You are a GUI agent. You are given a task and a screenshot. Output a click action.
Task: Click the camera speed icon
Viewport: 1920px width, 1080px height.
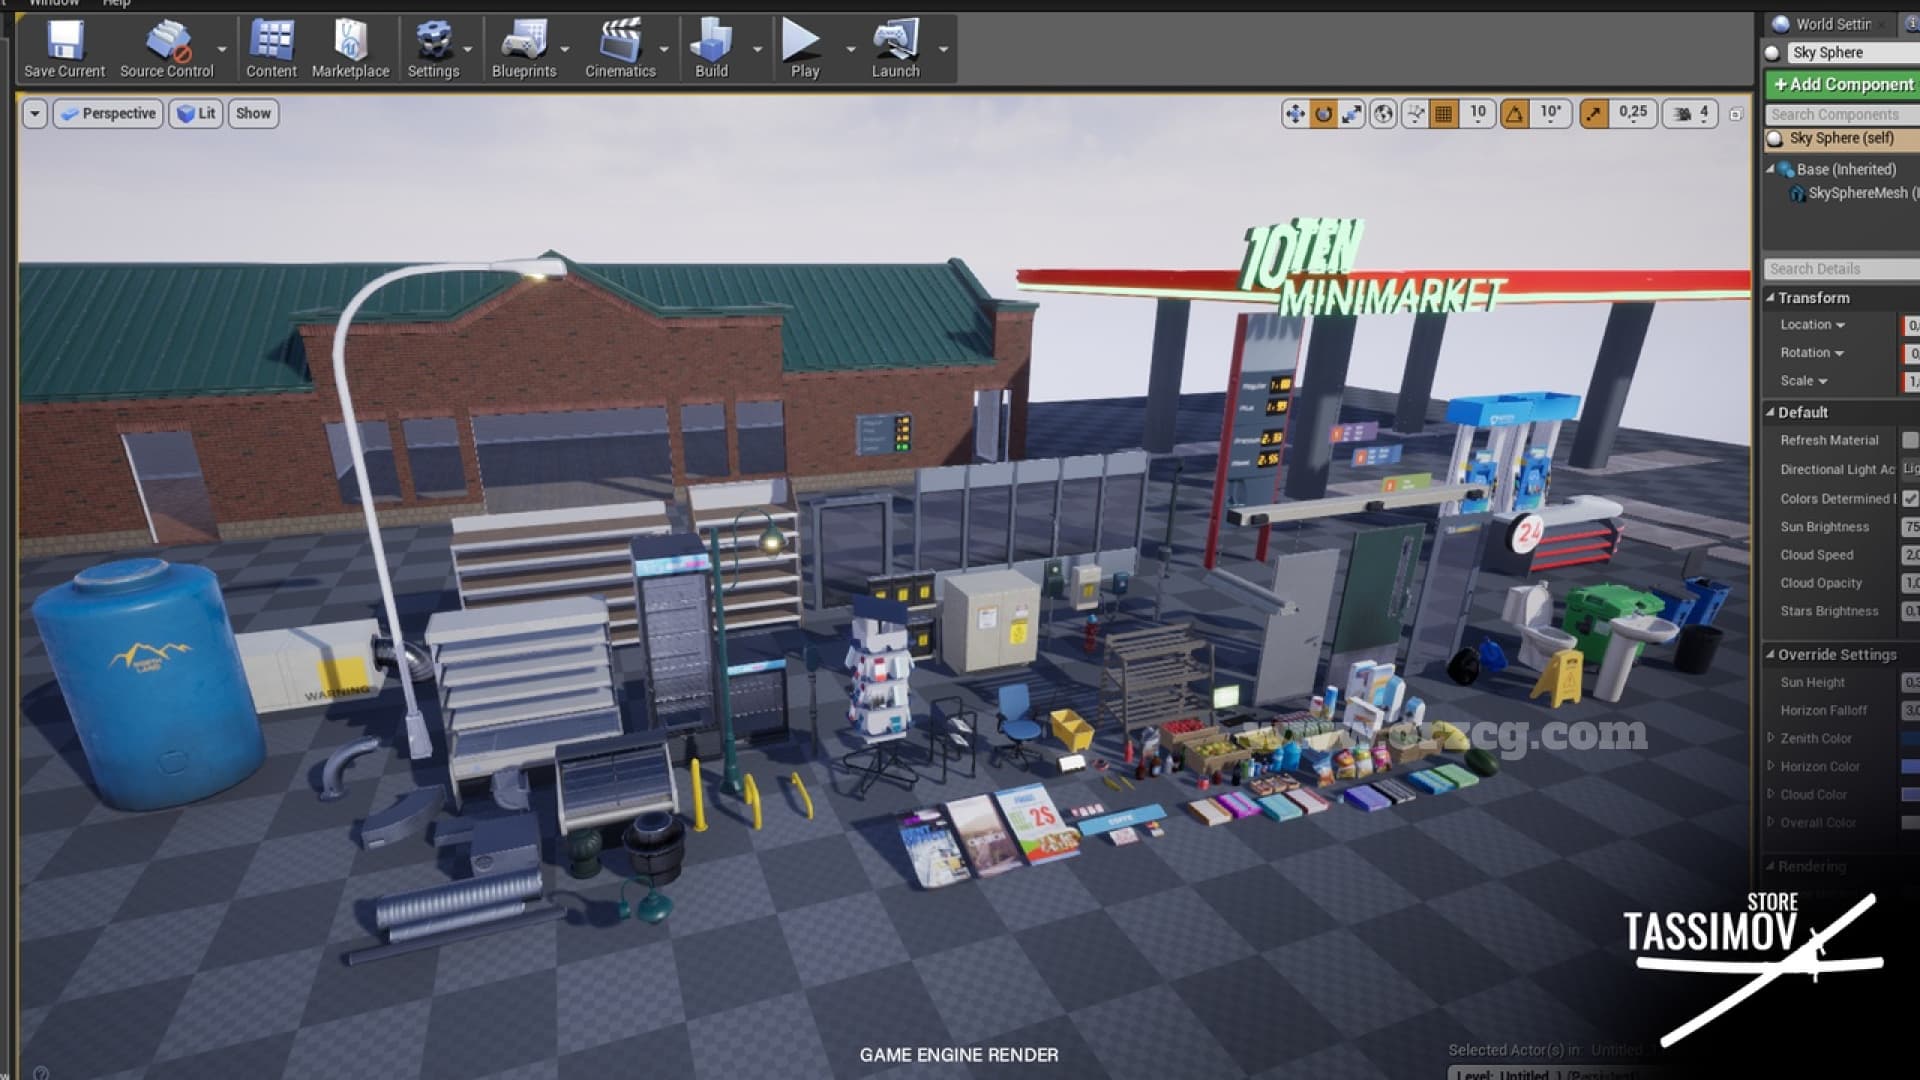[1691, 114]
